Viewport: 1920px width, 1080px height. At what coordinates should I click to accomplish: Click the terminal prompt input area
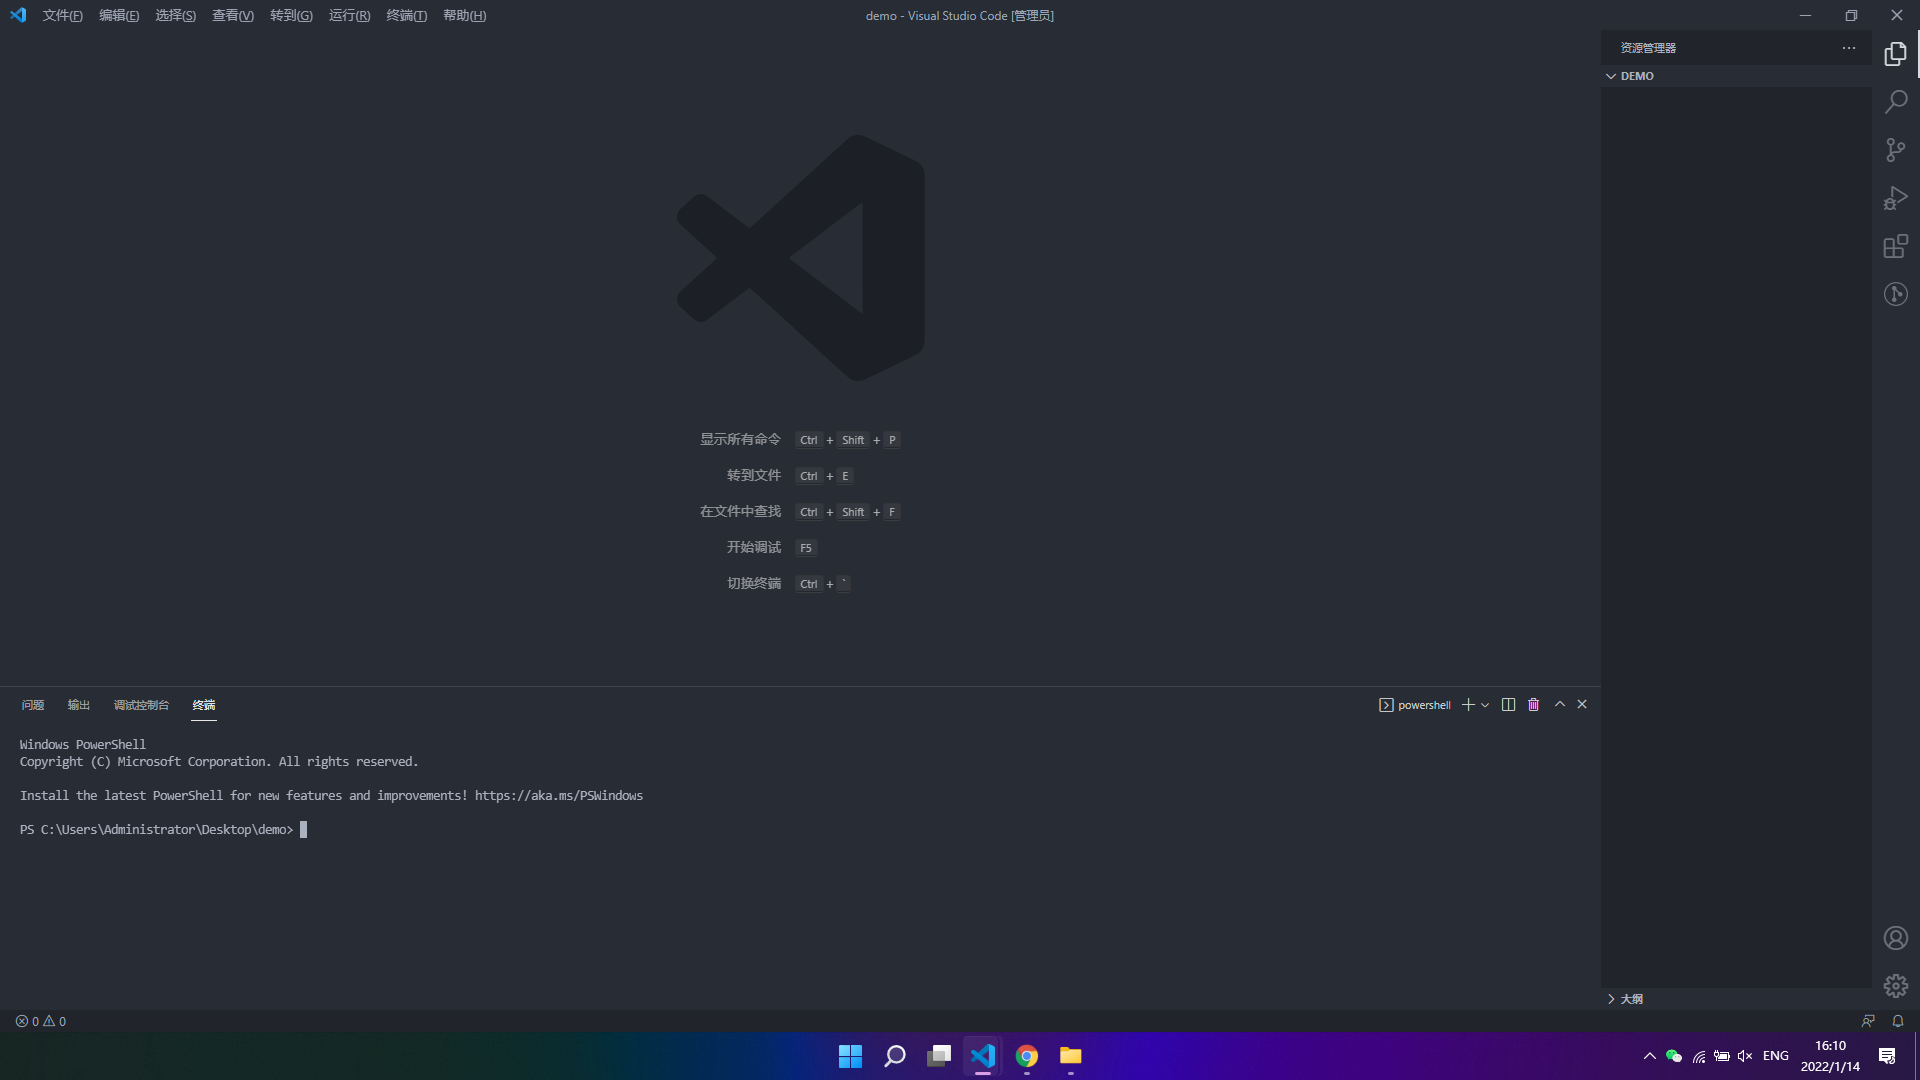pyautogui.click(x=303, y=830)
